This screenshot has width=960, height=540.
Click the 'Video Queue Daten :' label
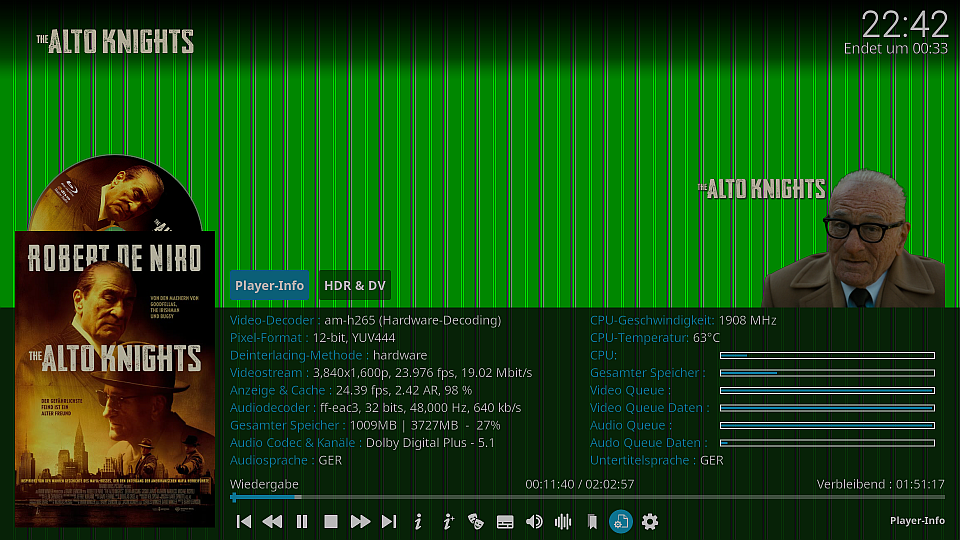[x=650, y=408]
